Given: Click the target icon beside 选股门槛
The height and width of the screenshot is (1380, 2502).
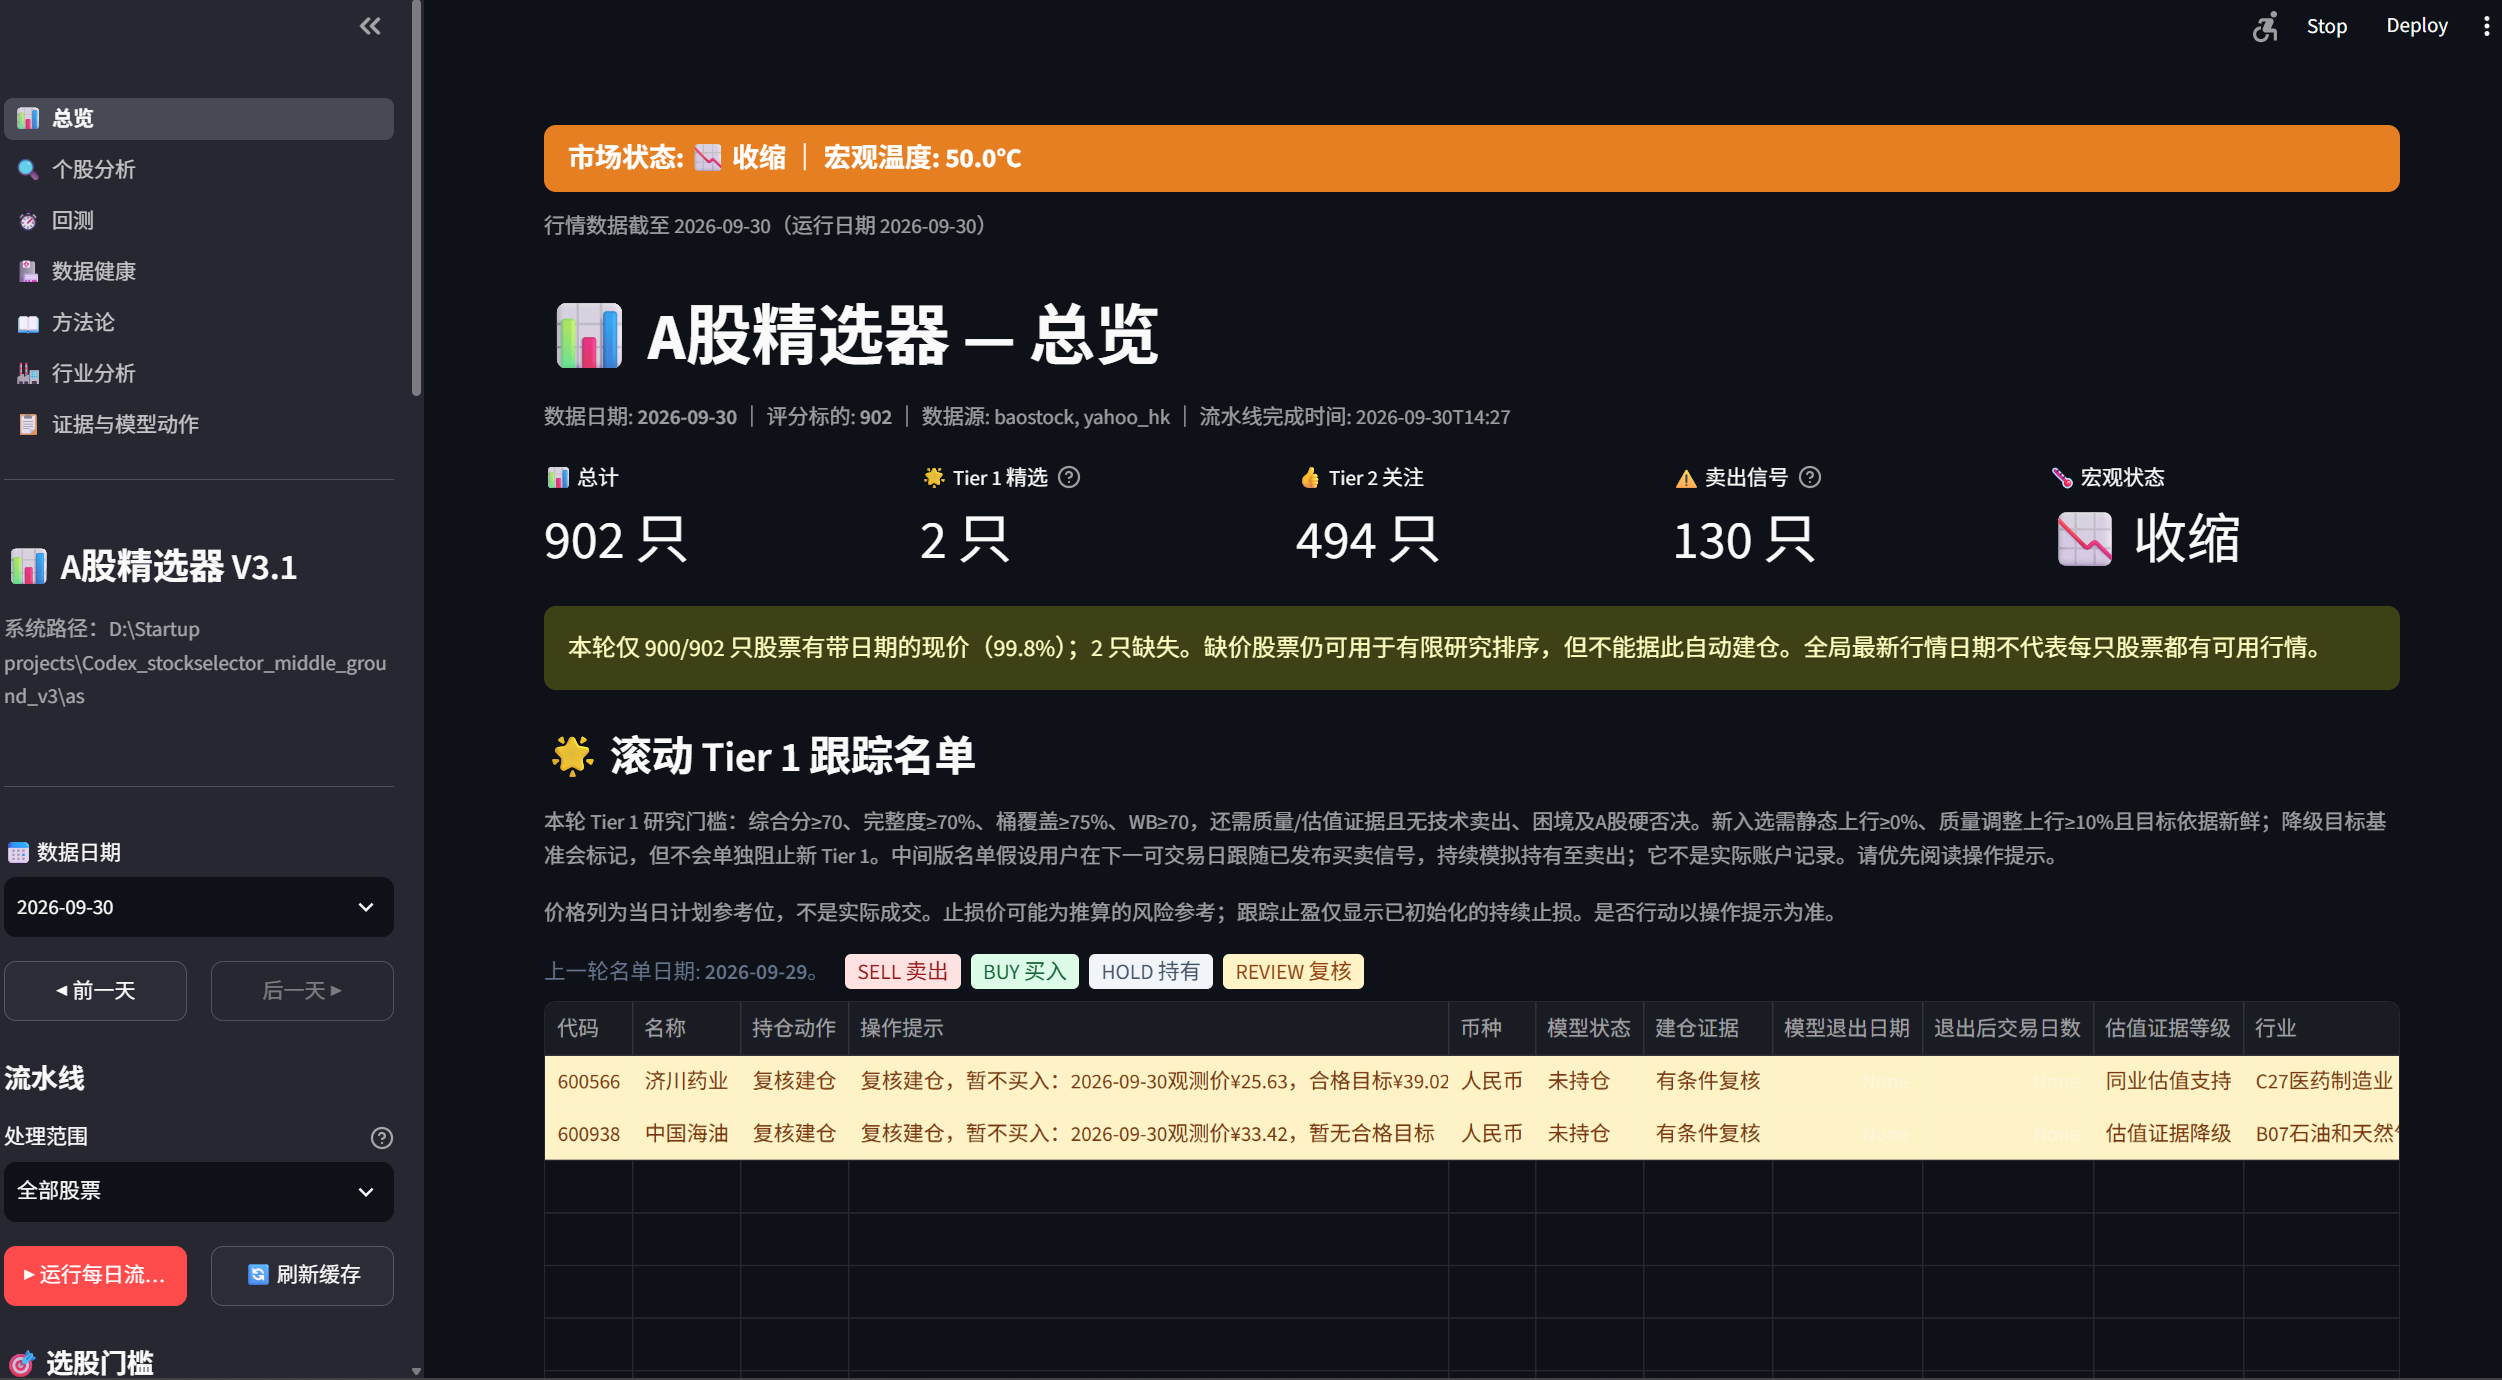Looking at the screenshot, I should pyautogui.click(x=21, y=1363).
